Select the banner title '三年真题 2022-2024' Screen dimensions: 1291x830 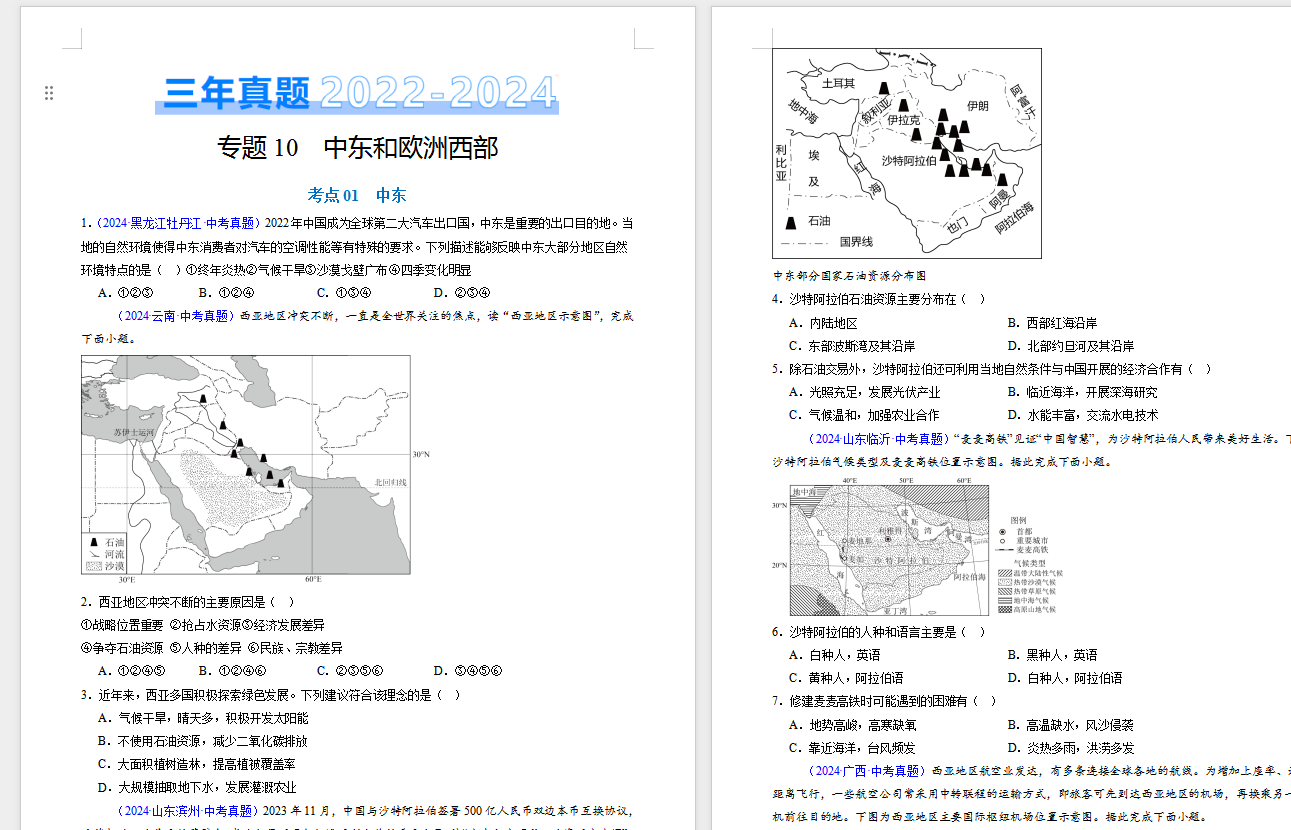(358, 93)
